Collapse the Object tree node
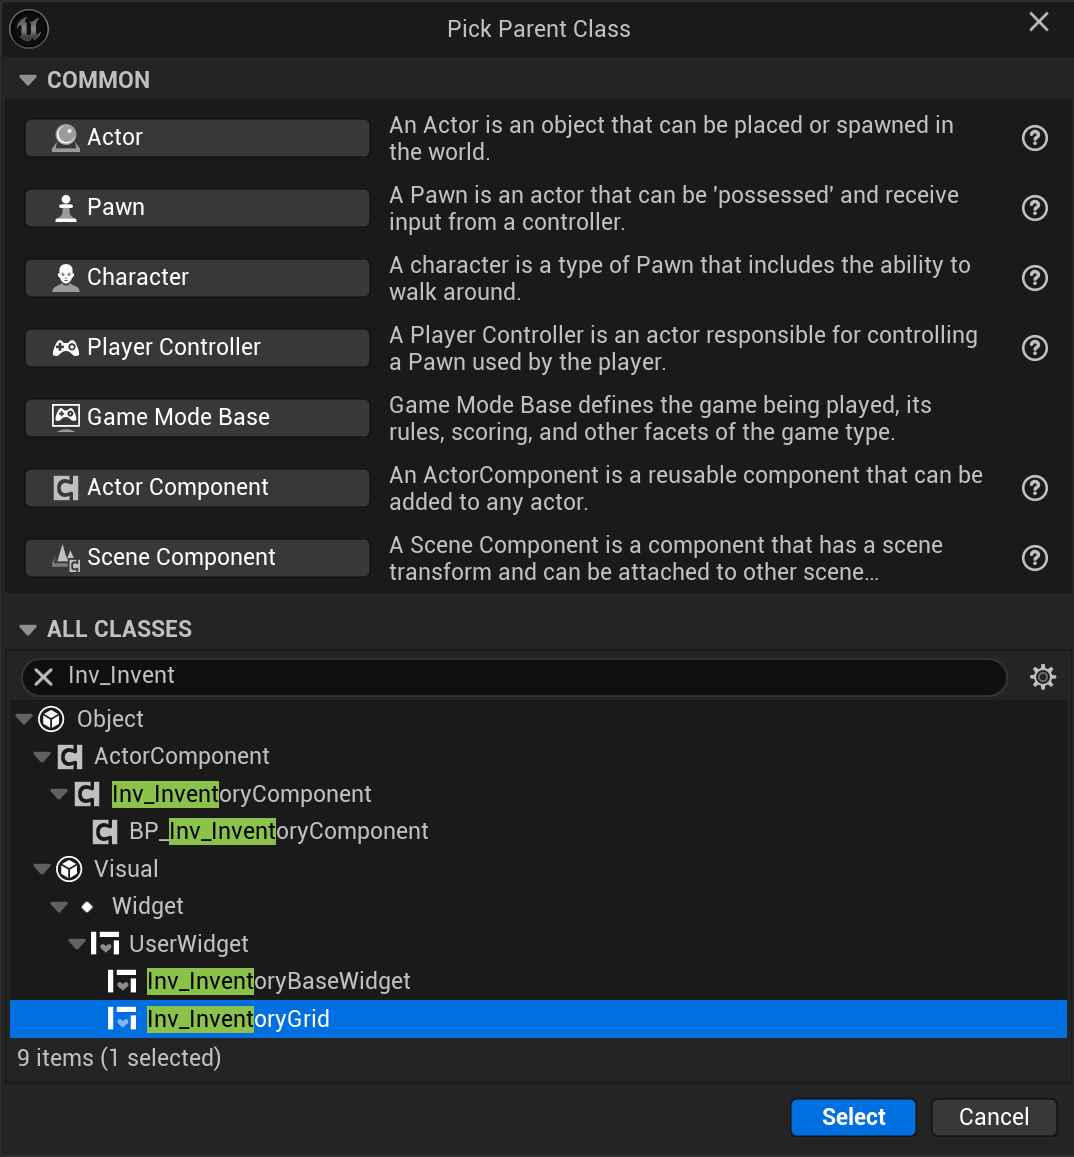This screenshot has width=1074, height=1157. coord(24,719)
